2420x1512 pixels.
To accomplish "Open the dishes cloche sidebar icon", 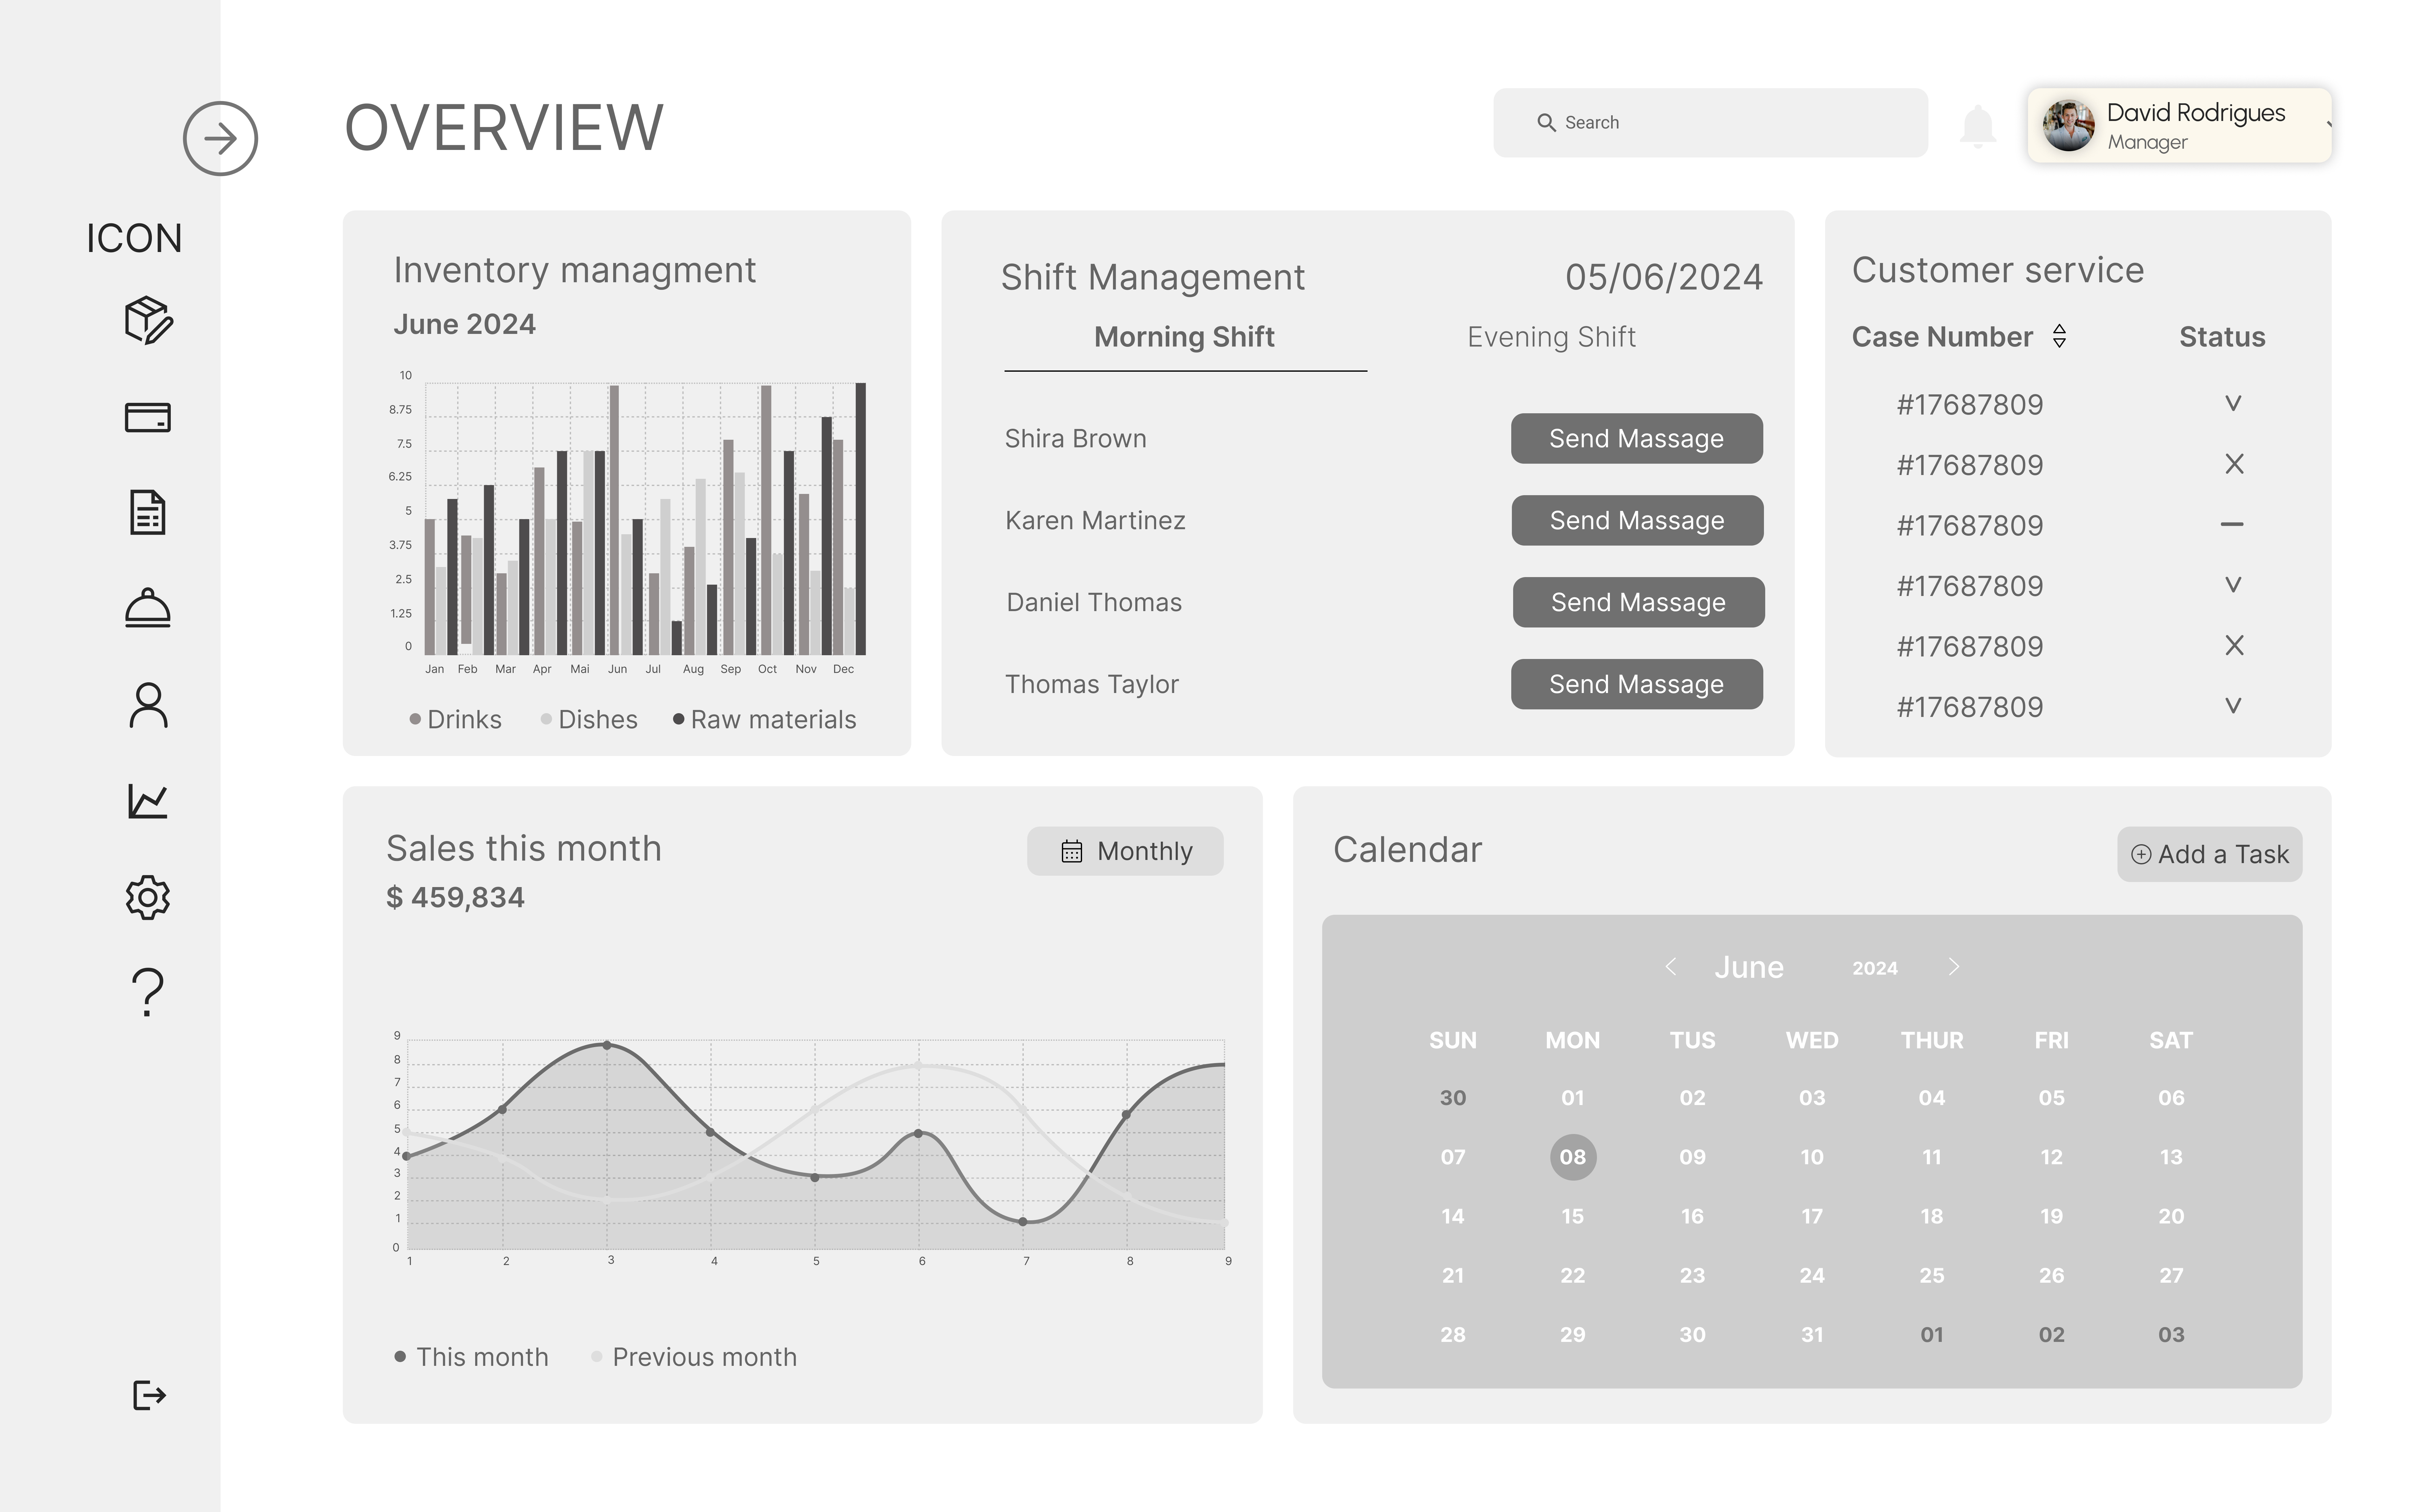I will [148, 608].
